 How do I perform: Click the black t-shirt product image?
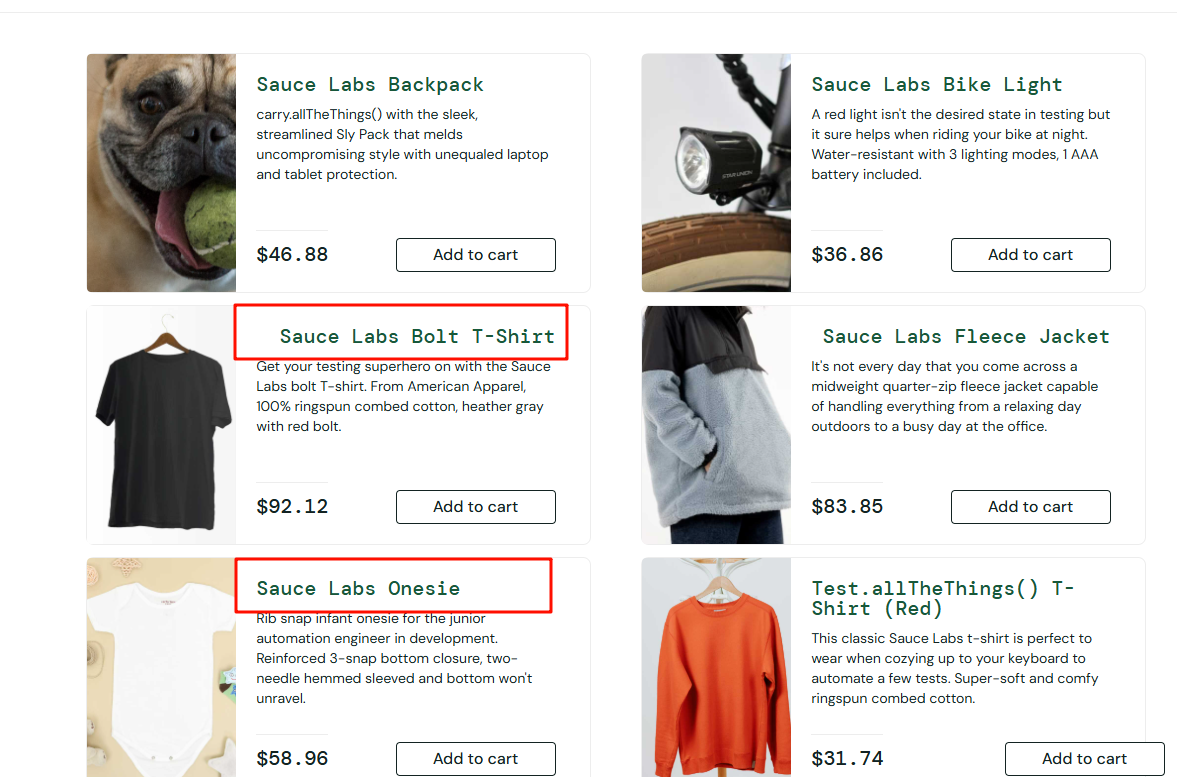click(x=161, y=425)
